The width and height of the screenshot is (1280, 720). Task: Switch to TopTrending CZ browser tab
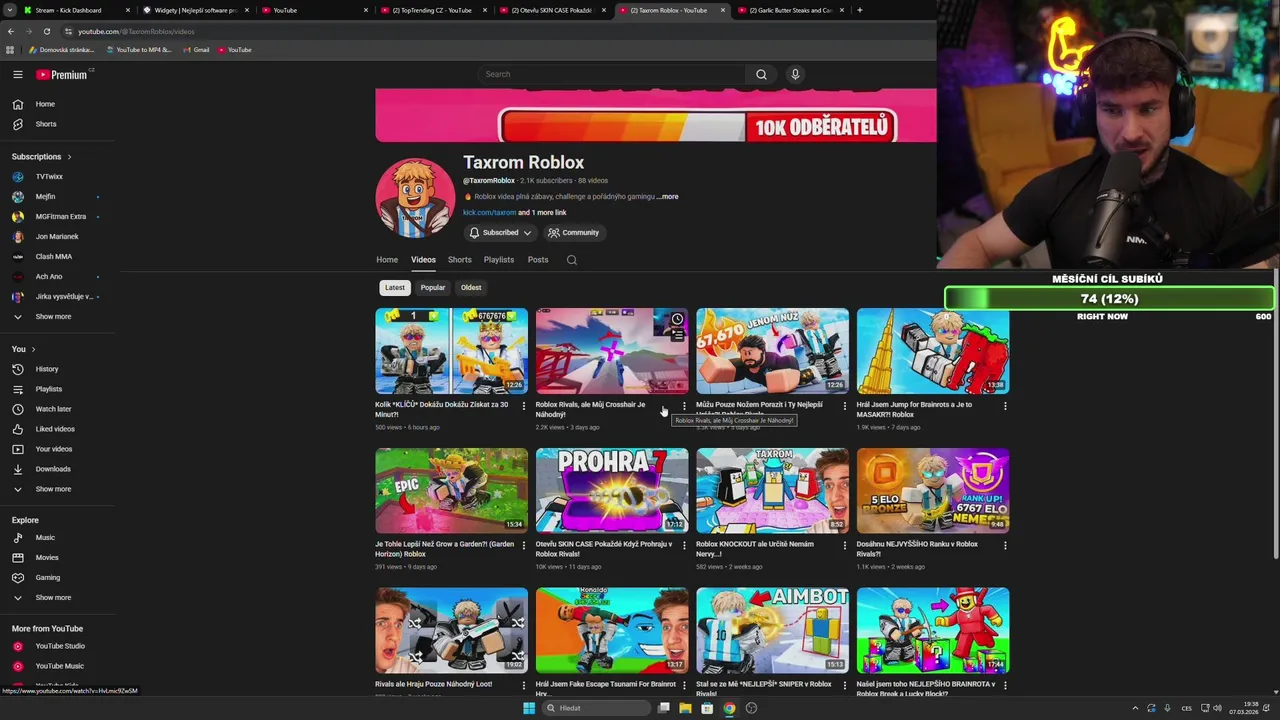click(x=431, y=10)
